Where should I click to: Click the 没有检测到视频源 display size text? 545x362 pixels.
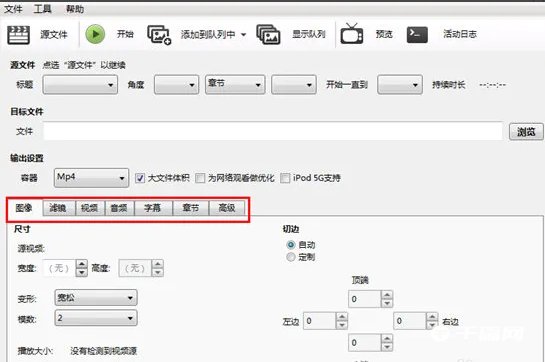104,351
